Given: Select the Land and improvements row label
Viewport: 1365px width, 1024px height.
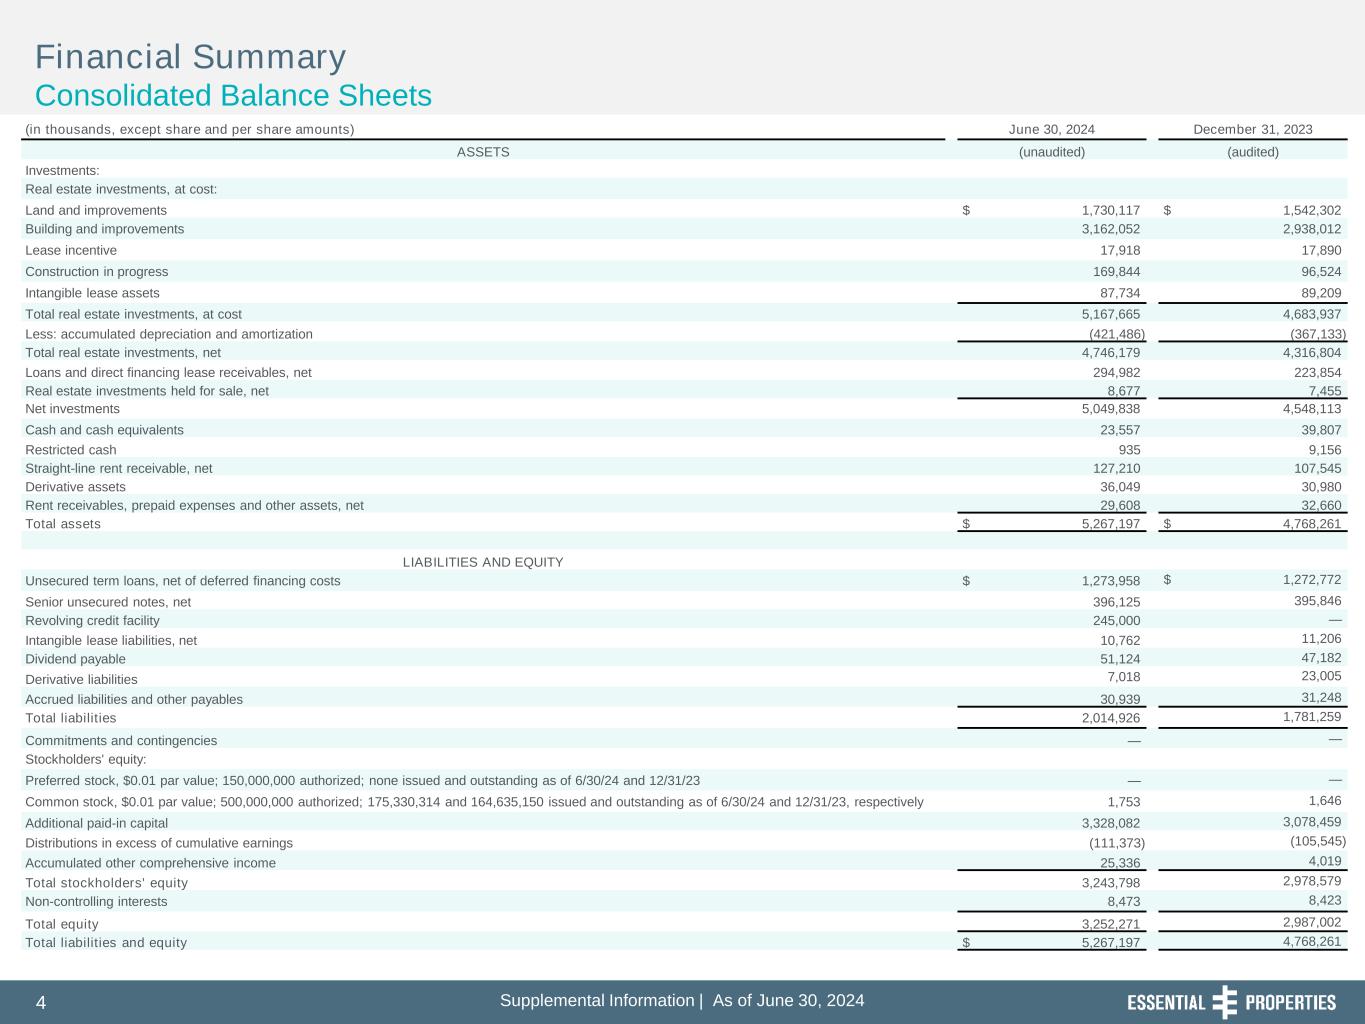Looking at the screenshot, I should tap(96, 210).
